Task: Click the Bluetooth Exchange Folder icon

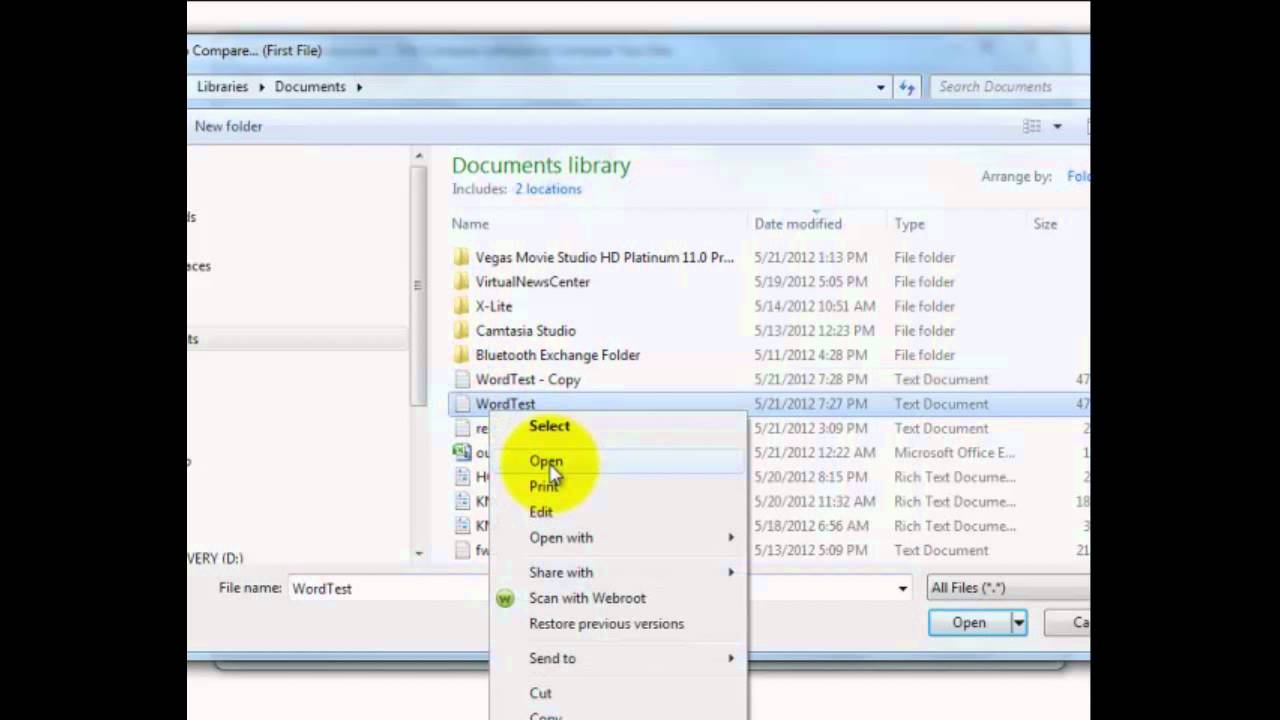Action: click(x=461, y=355)
